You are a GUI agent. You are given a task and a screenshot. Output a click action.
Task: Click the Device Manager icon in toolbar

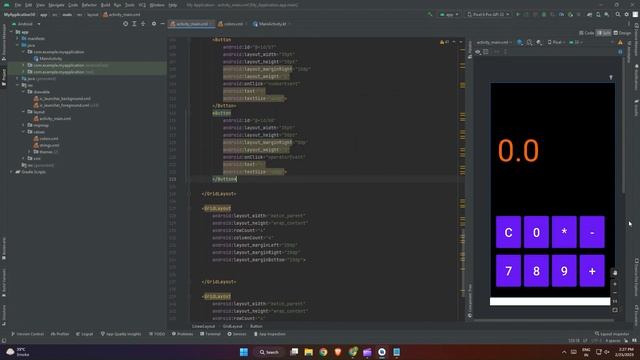[598, 14]
